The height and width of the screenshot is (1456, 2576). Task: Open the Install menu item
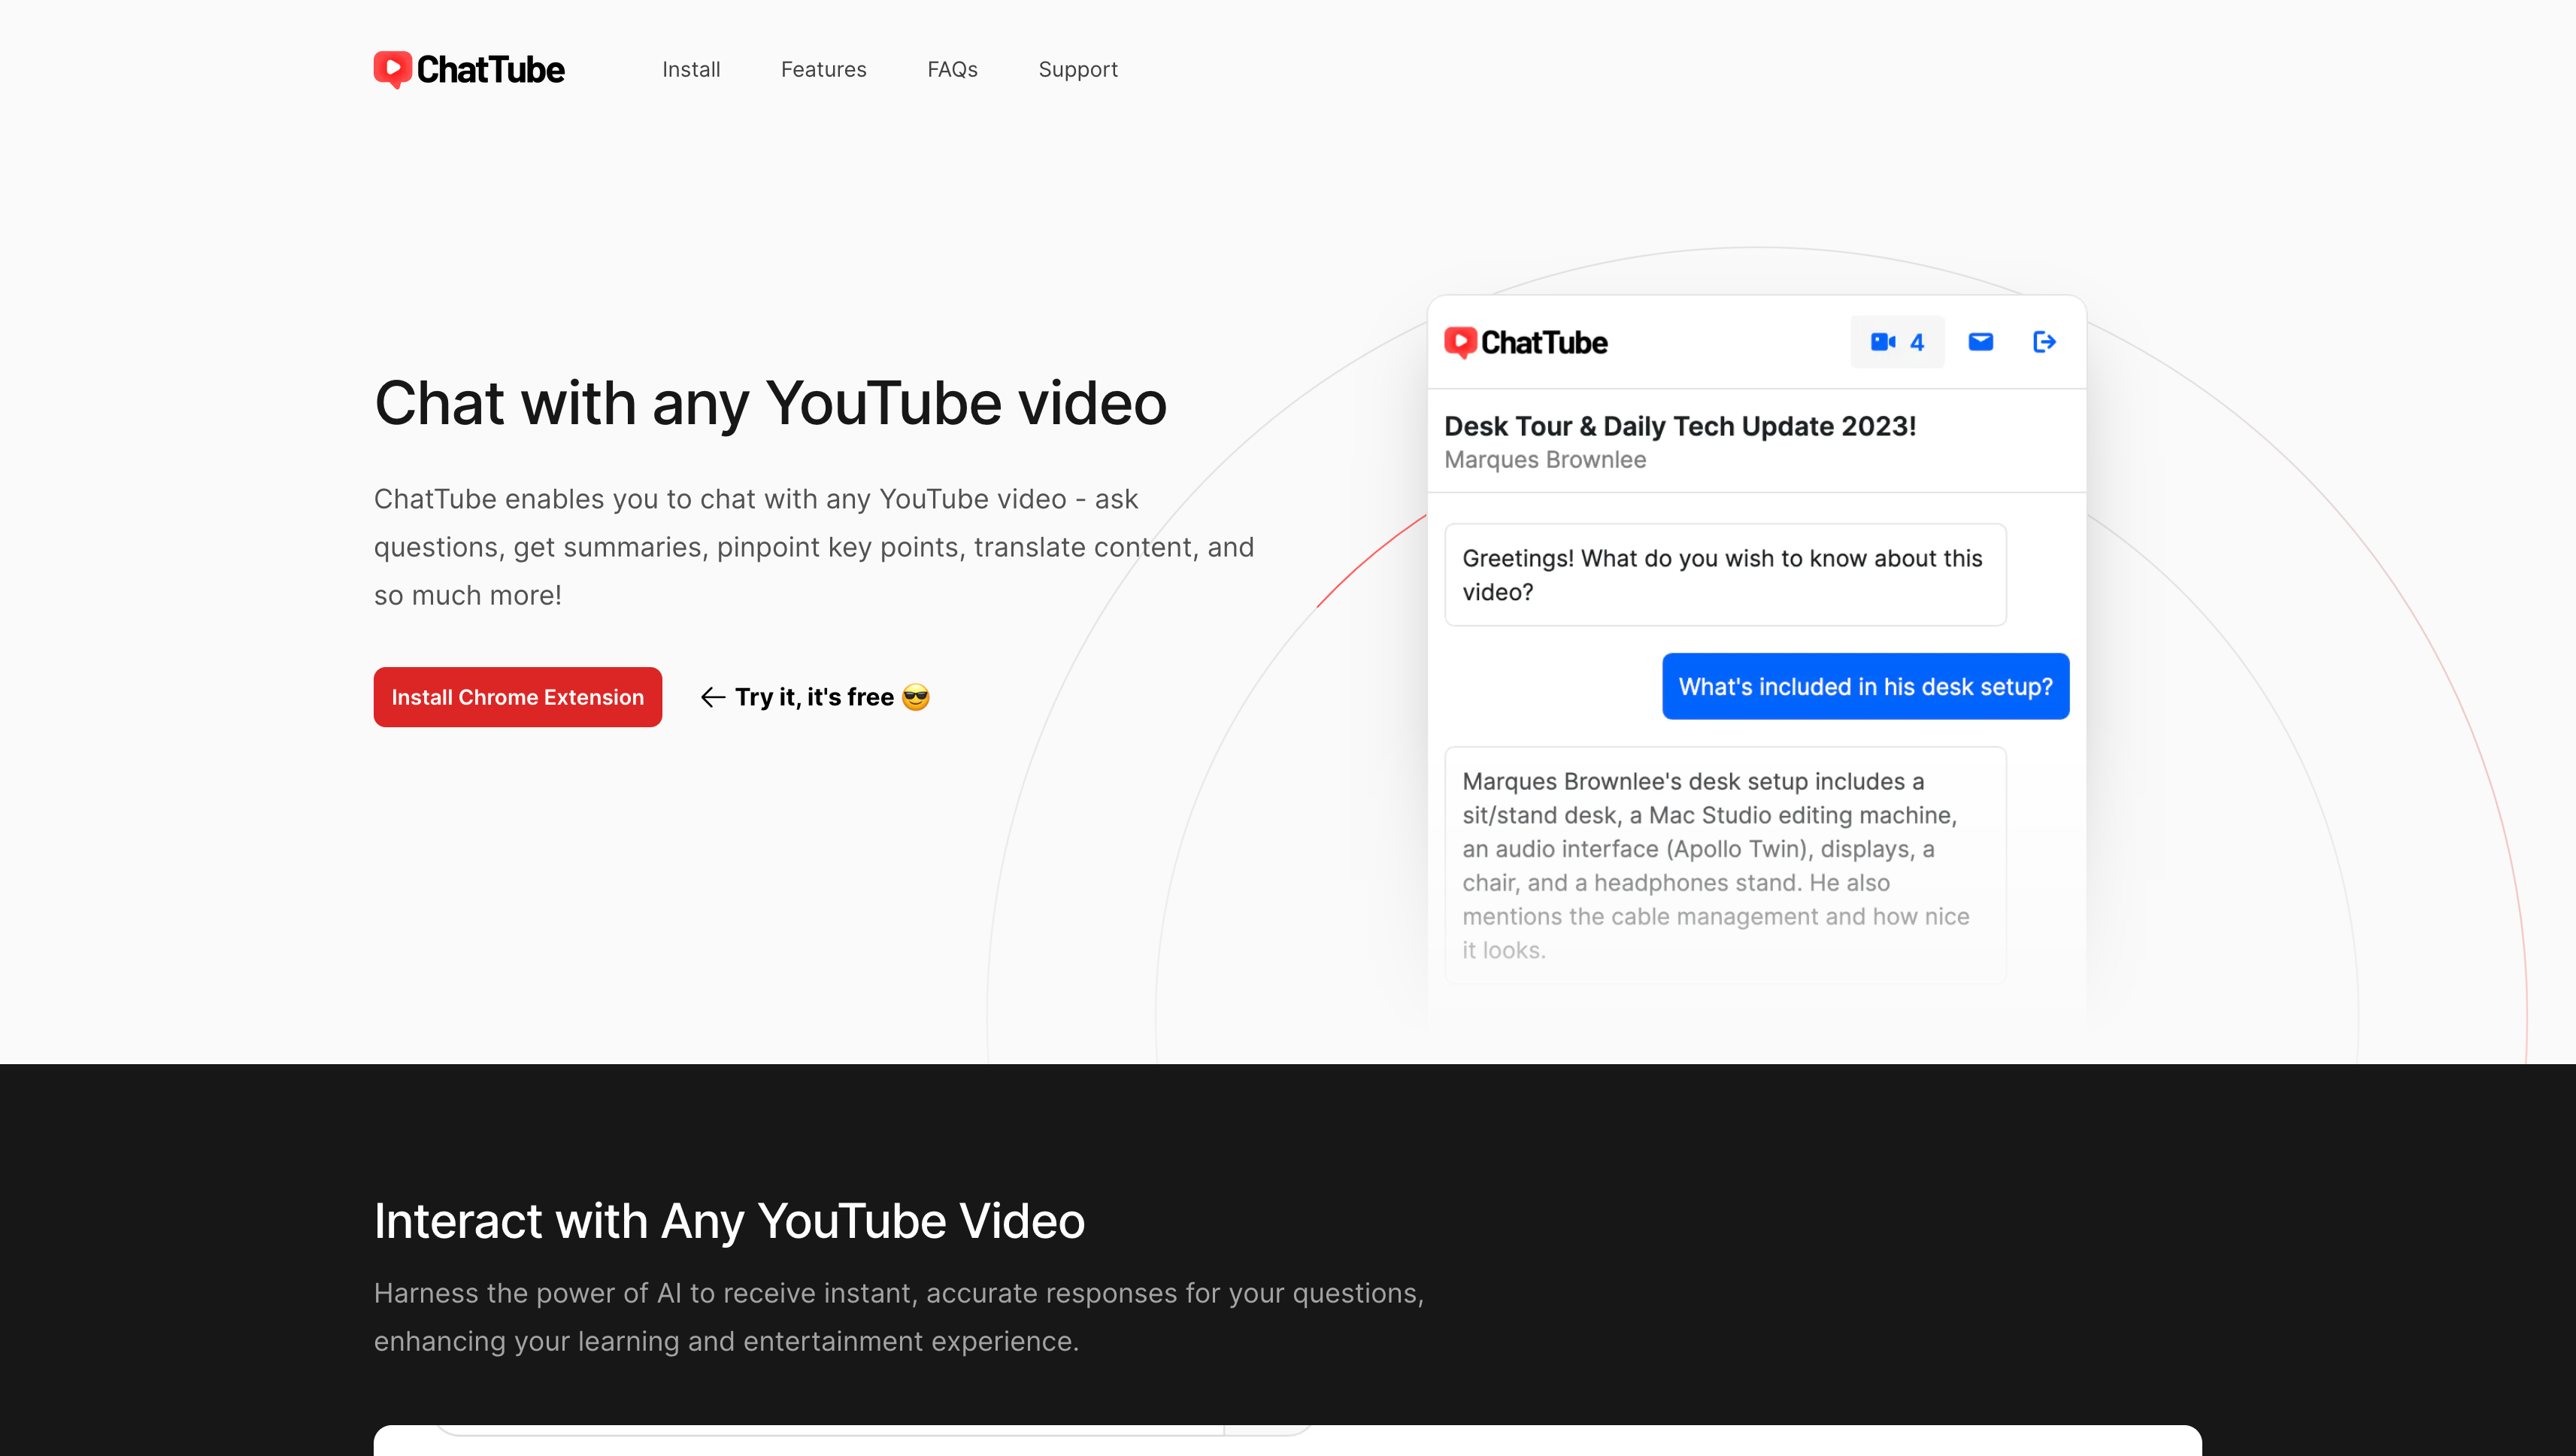[691, 69]
